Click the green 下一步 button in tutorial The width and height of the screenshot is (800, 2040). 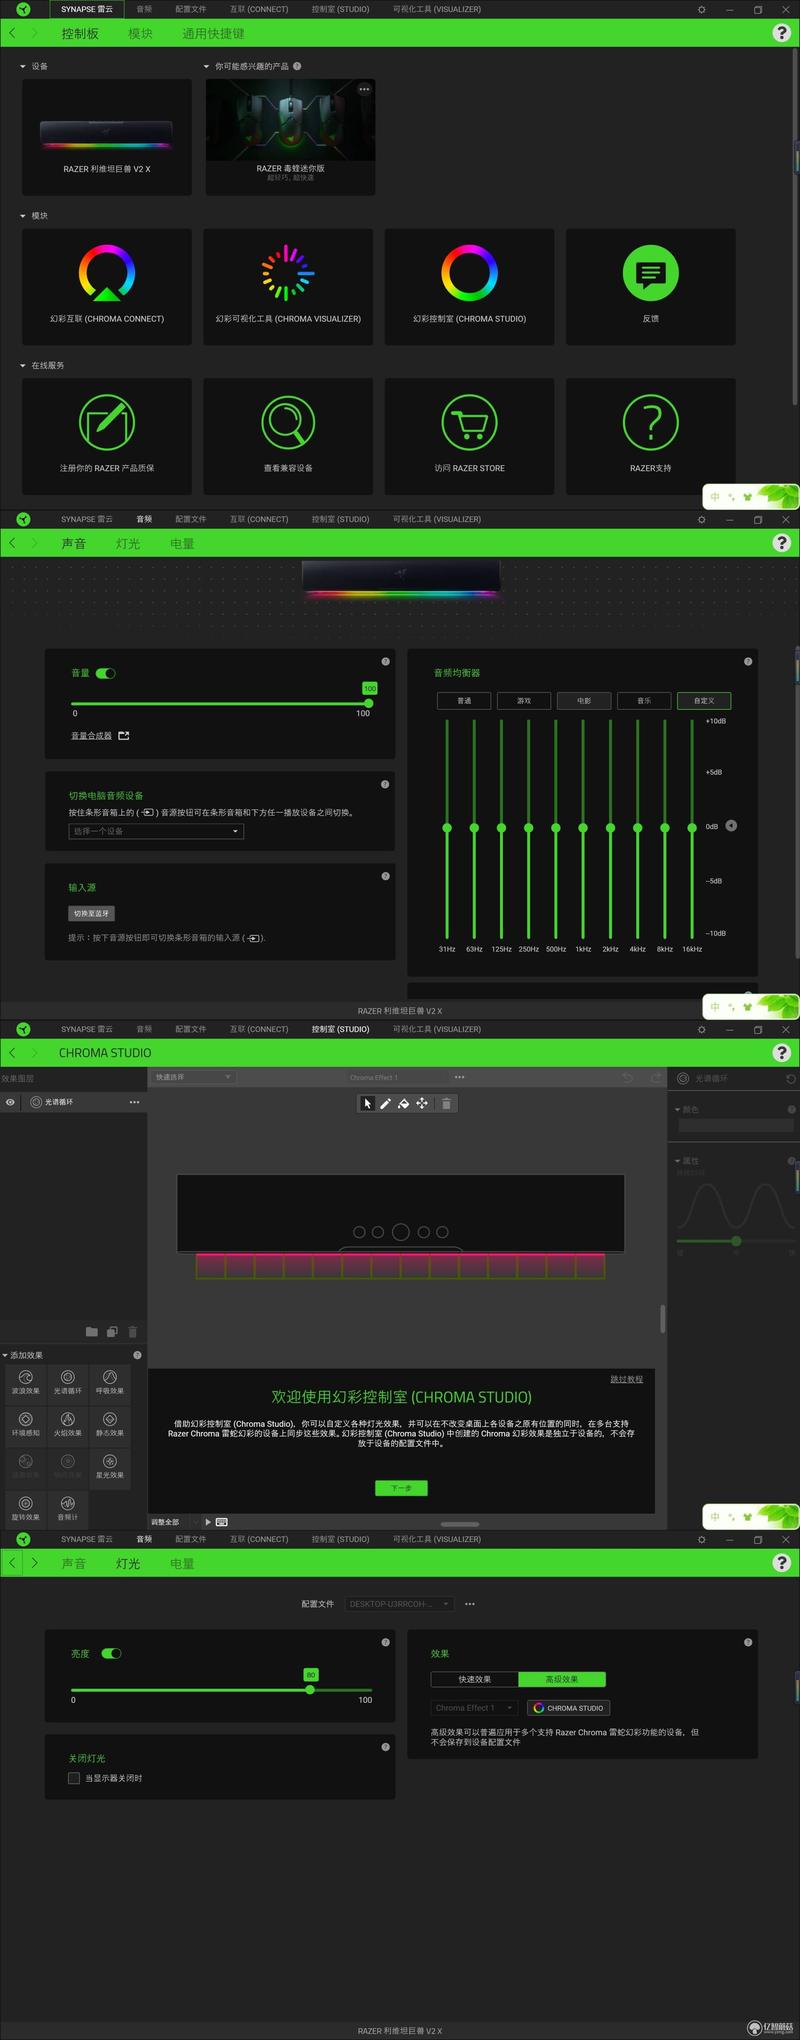click(401, 1488)
